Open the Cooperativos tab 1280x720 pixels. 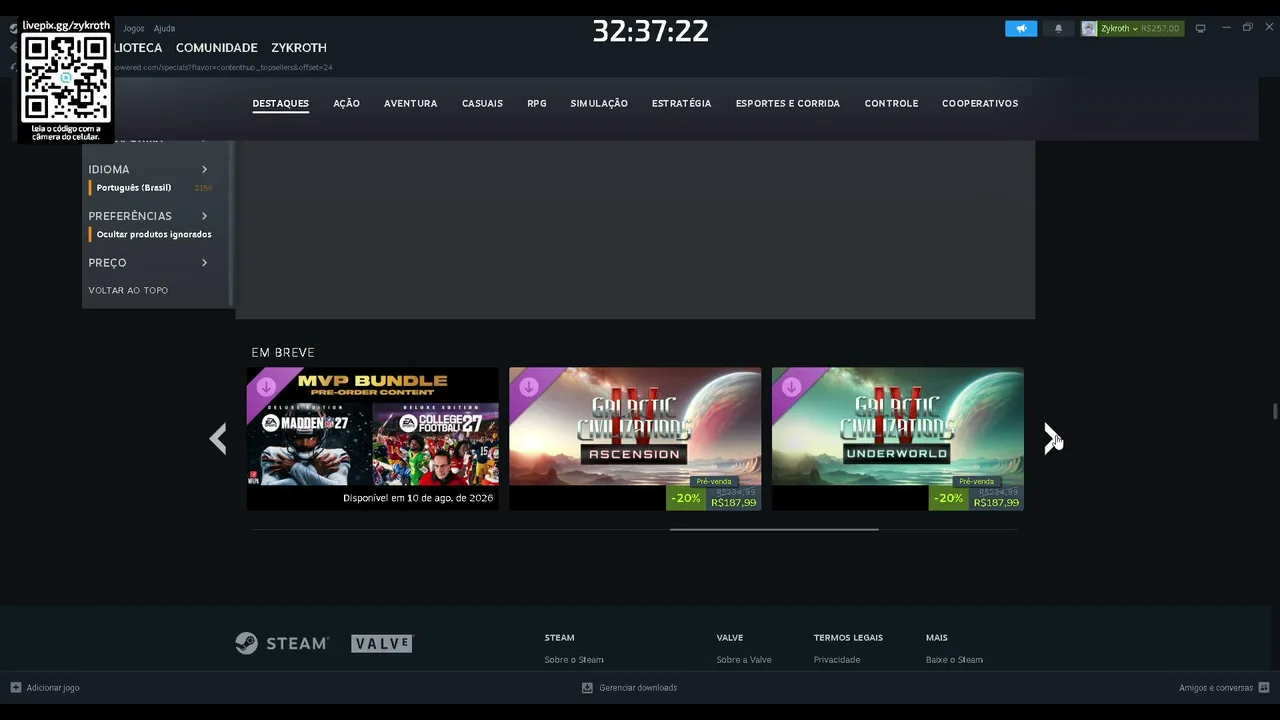(x=980, y=104)
